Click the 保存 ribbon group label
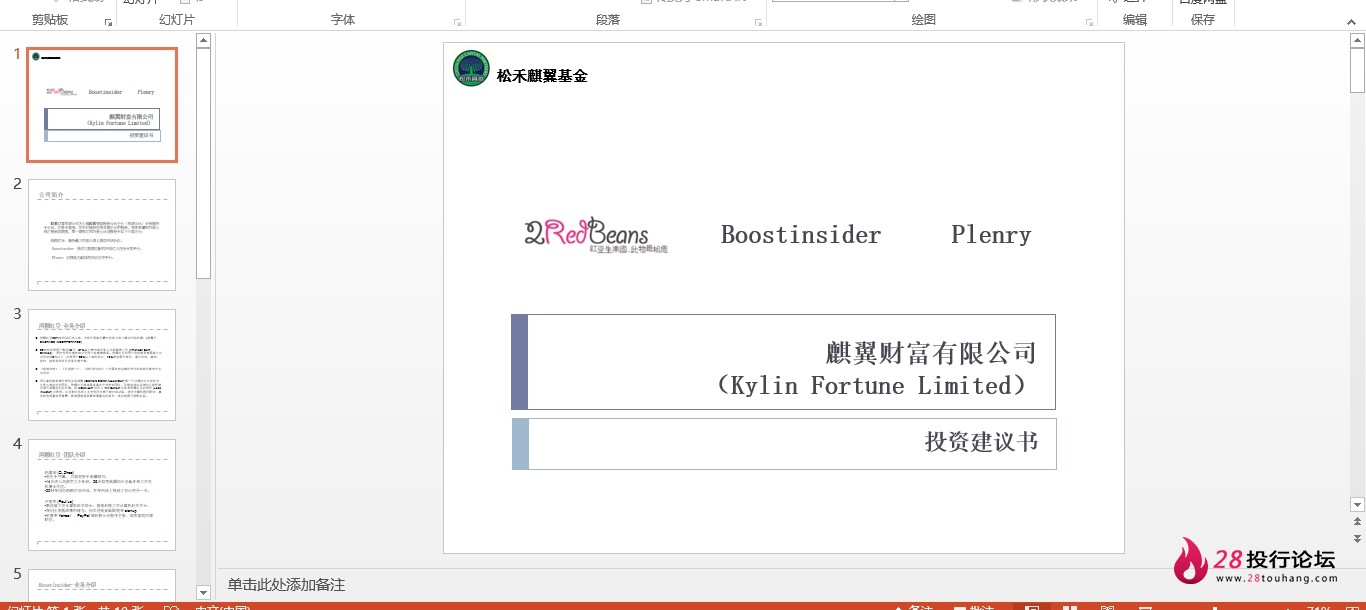The width and height of the screenshot is (1366, 610). coord(1202,20)
